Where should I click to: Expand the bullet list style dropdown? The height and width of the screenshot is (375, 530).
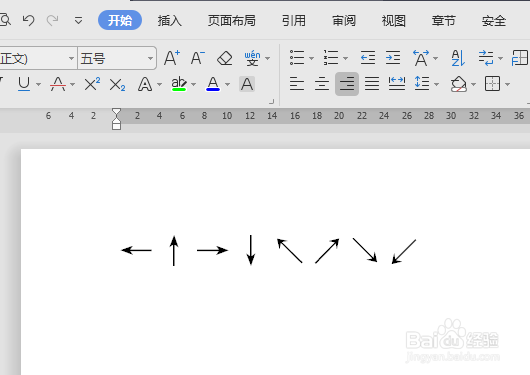click(x=312, y=58)
